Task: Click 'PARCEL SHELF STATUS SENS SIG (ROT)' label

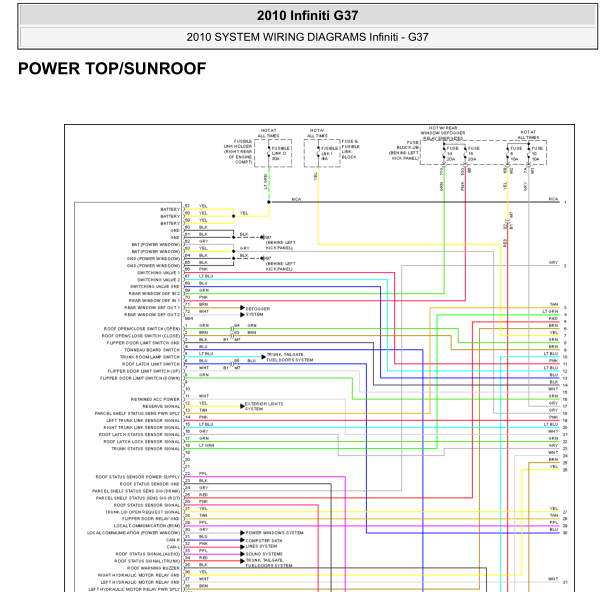Action: coord(138,498)
